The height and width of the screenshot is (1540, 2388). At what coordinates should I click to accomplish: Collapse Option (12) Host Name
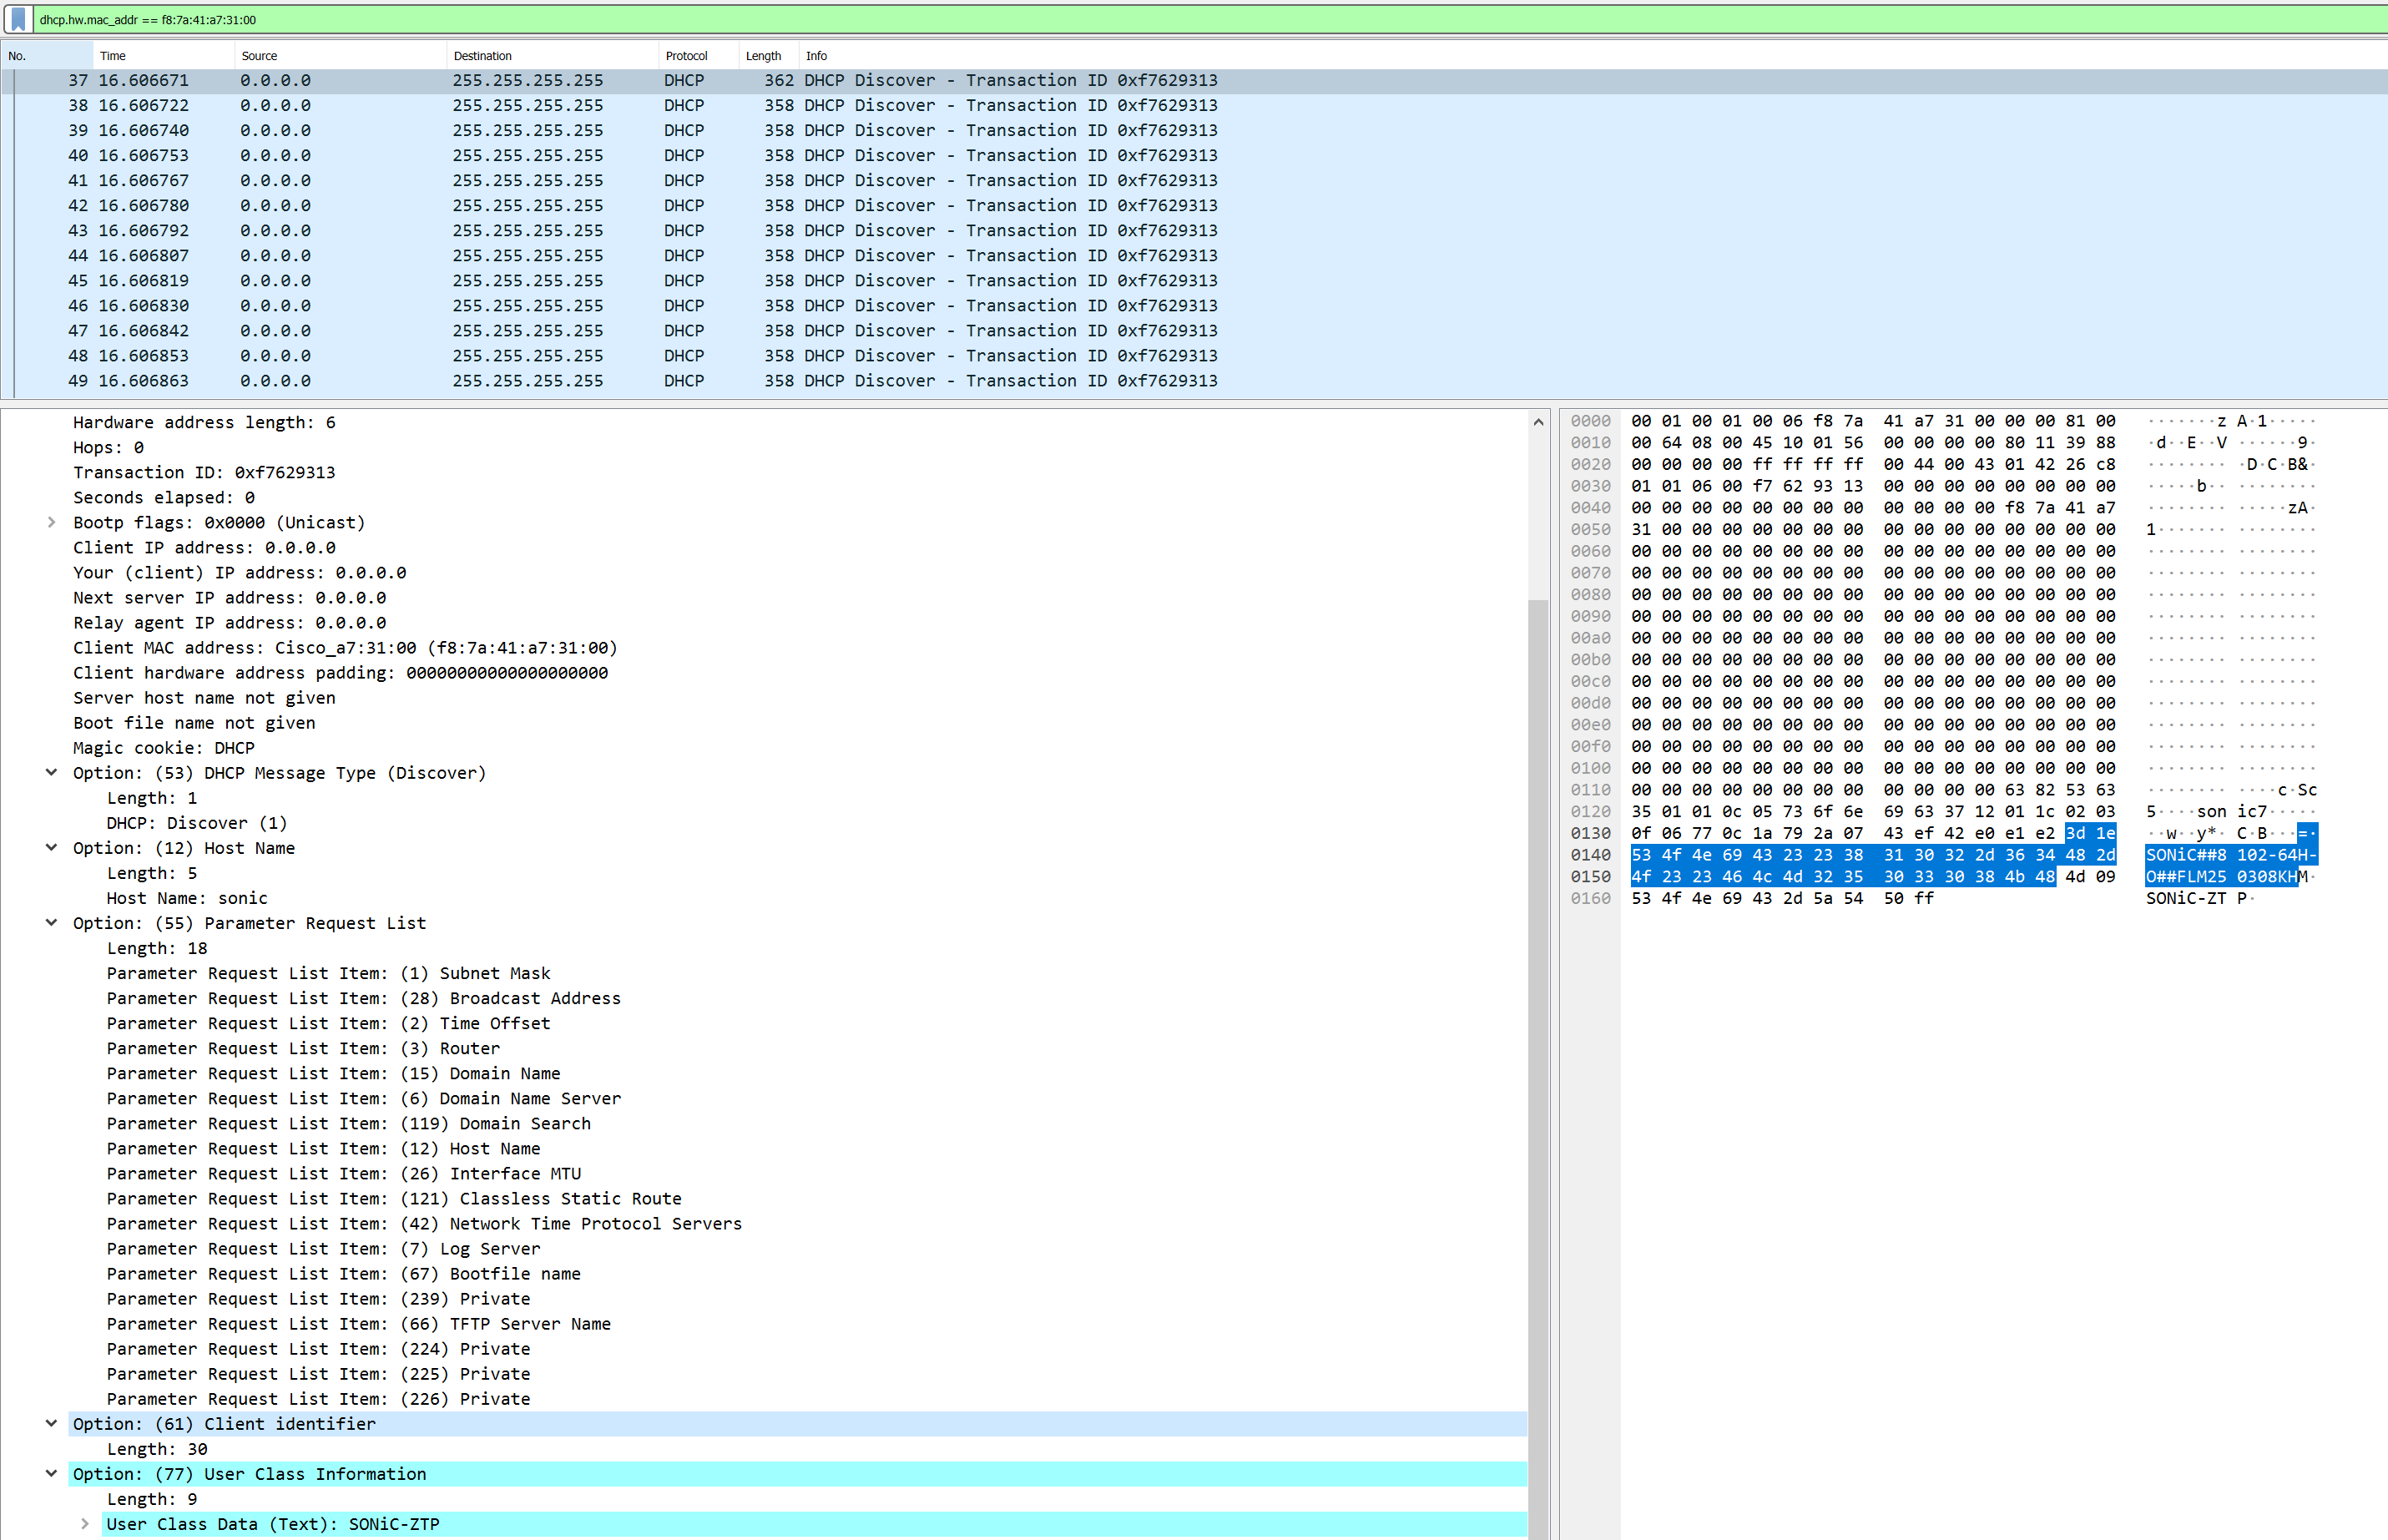(51, 847)
